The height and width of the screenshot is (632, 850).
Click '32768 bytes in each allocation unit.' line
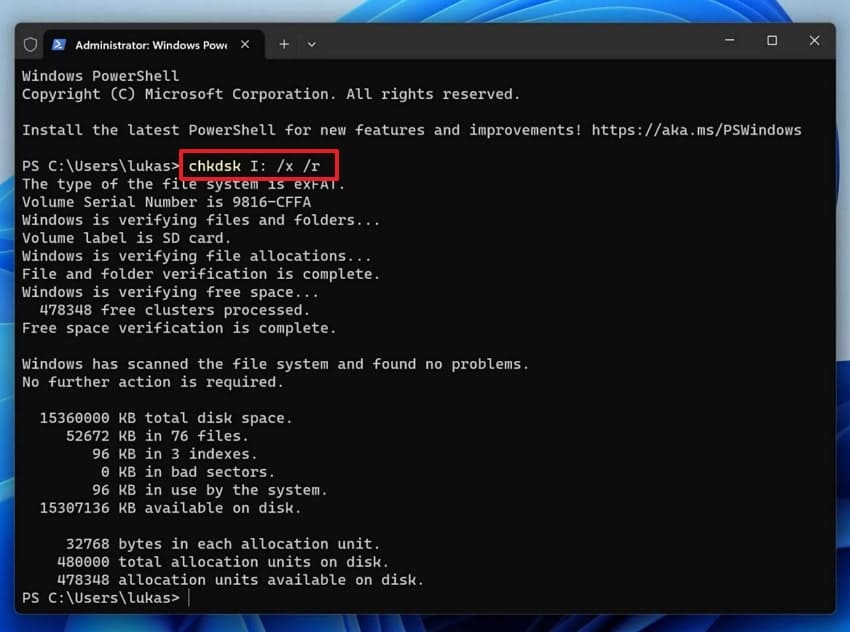pyautogui.click(x=223, y=544)
